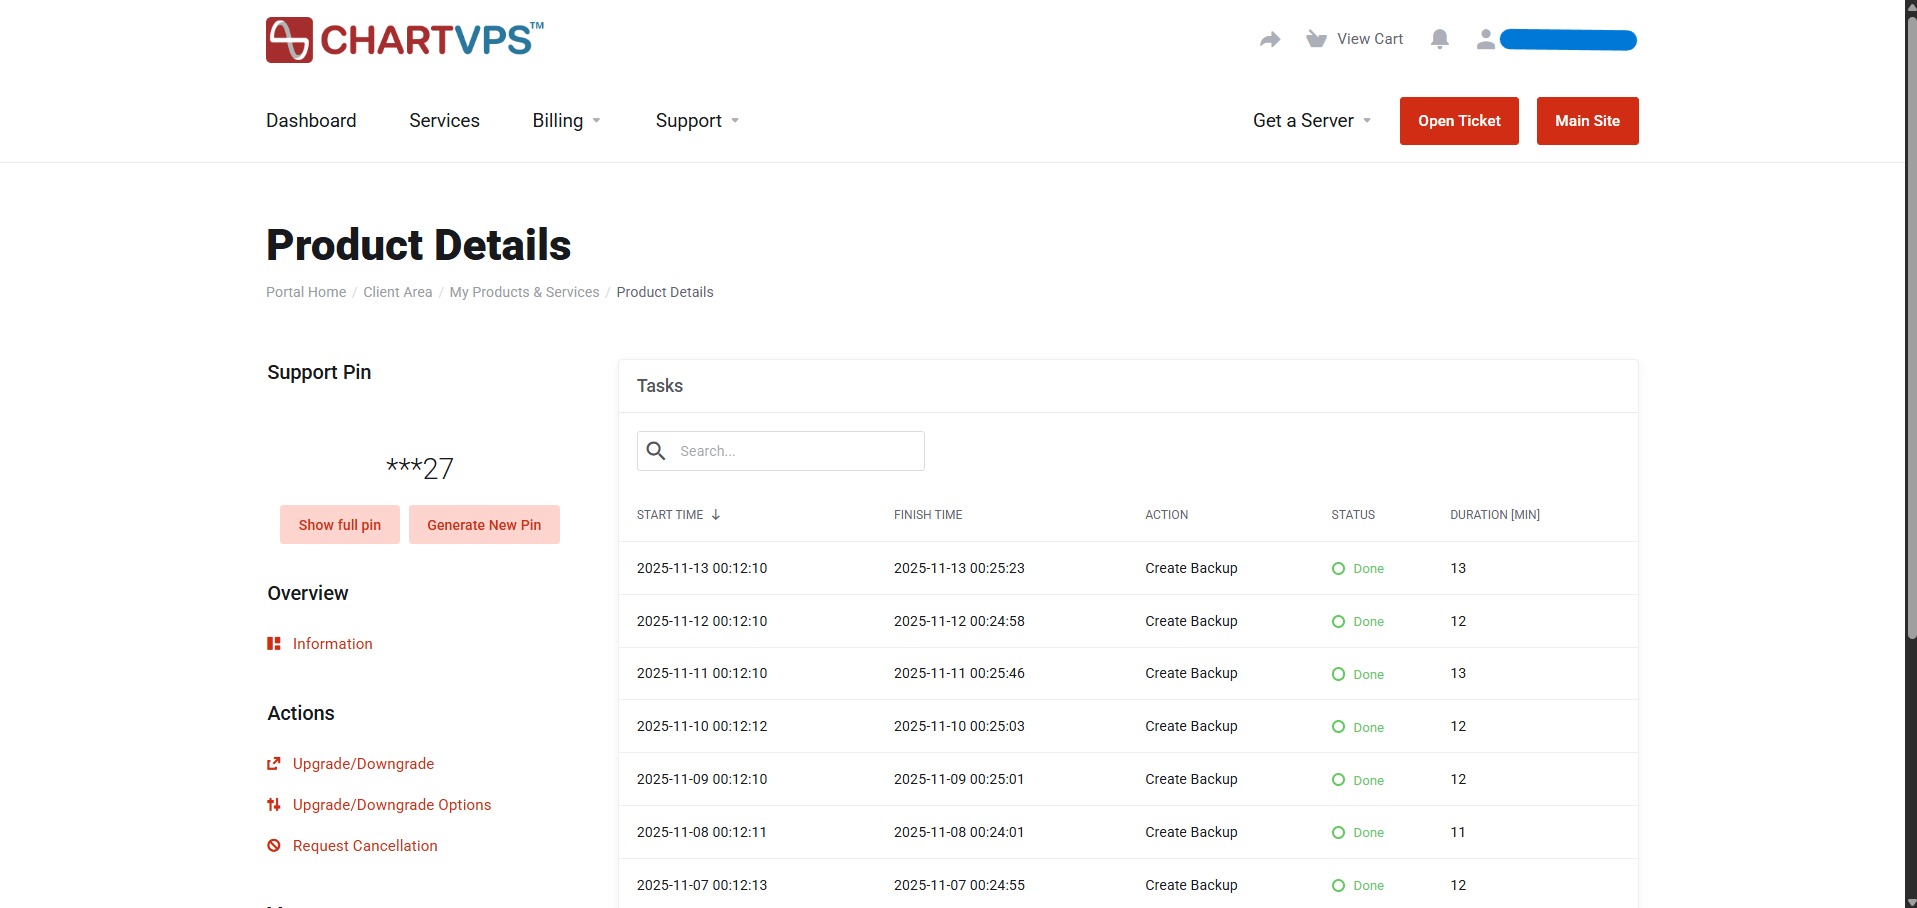Click the ChartVPS logo
The width and height of the screenshot is (1917, 908).
pyautogui.click(x=404, y=40)
